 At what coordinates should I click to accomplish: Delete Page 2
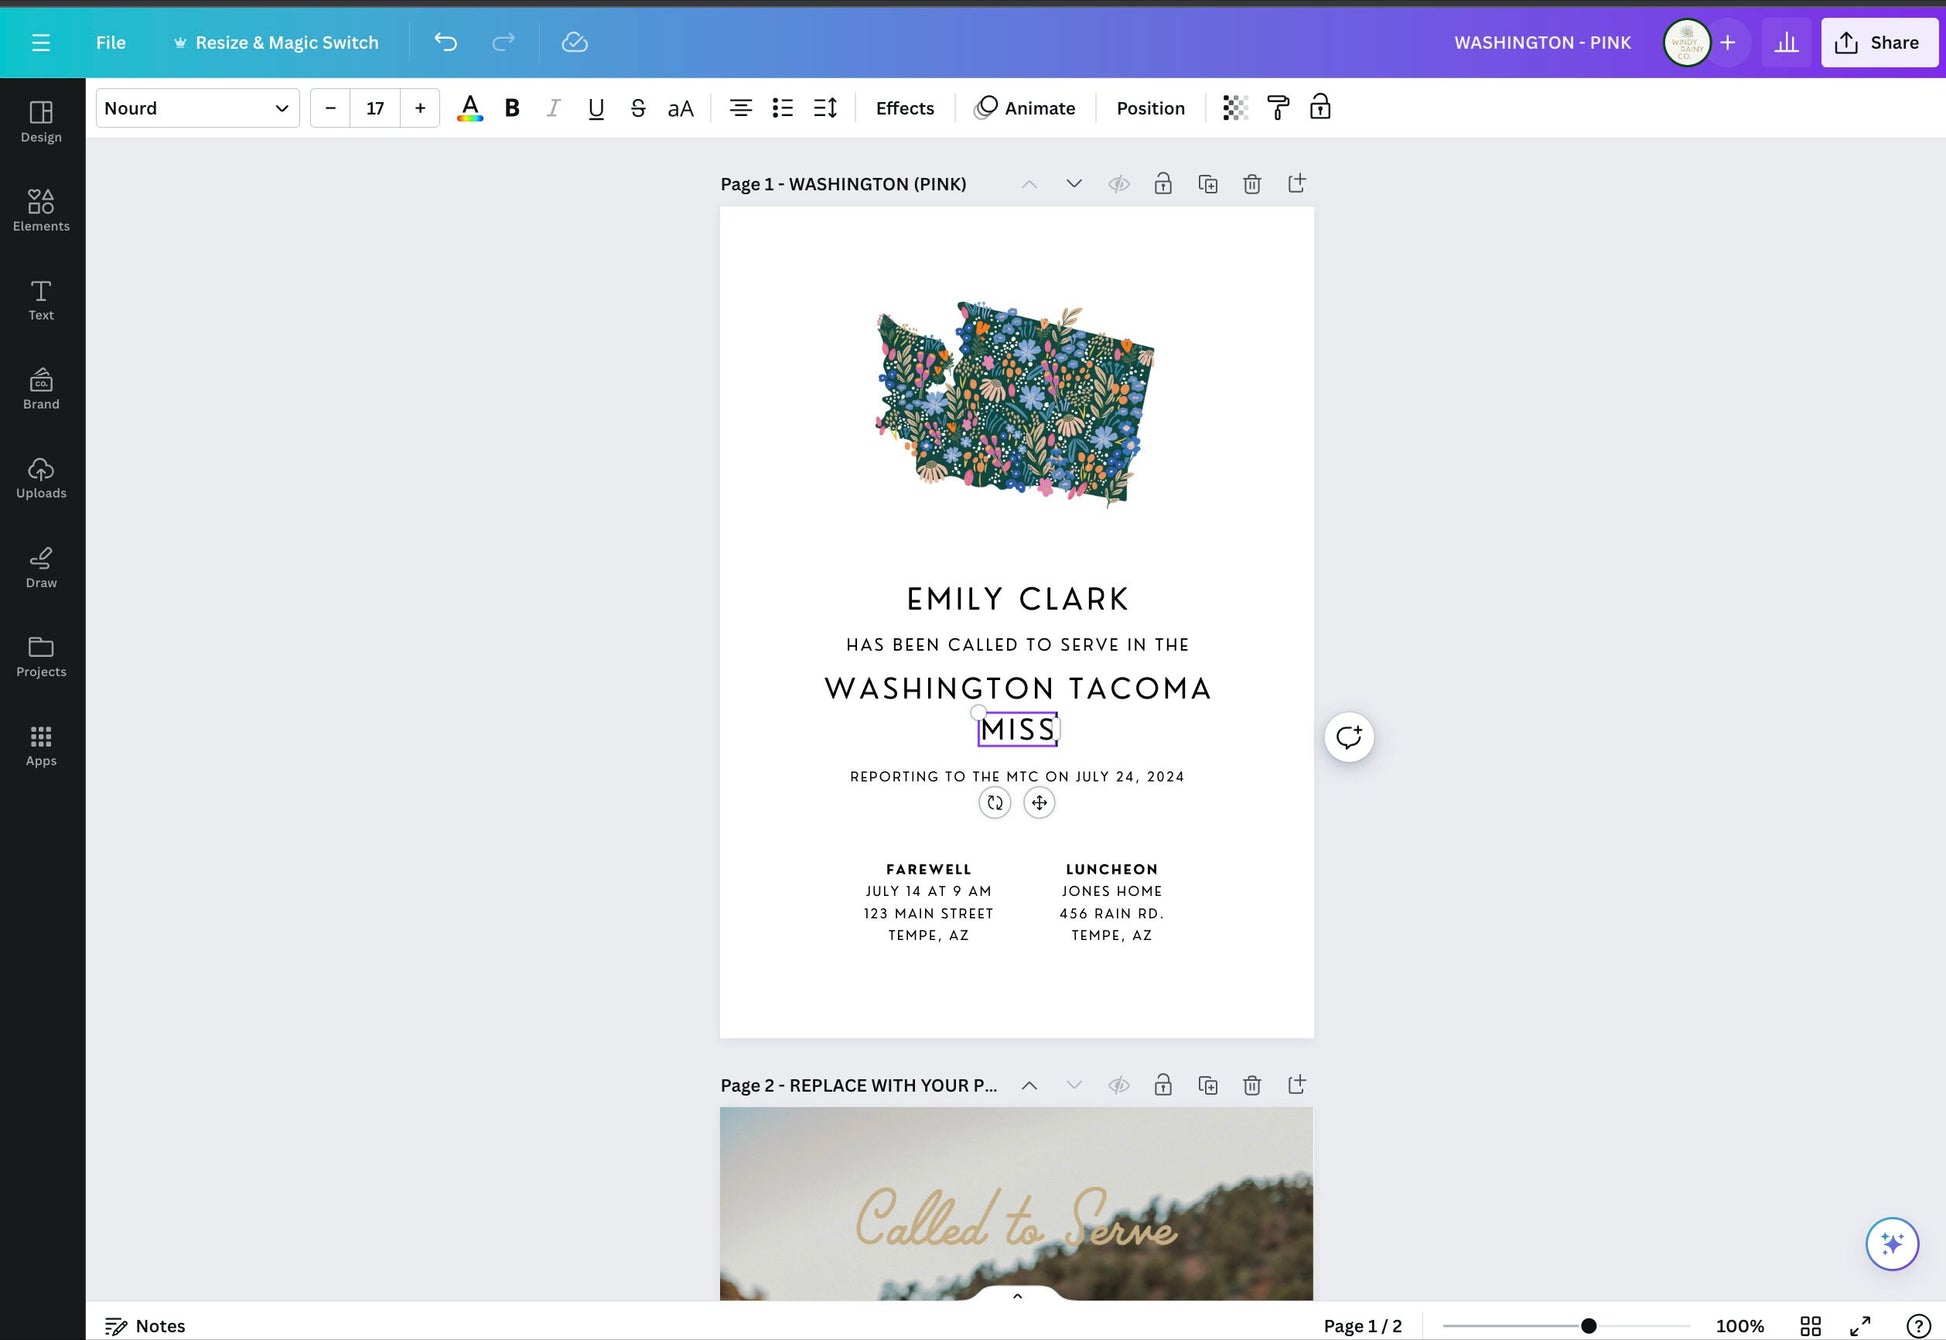click(x=1251, y=1085)
